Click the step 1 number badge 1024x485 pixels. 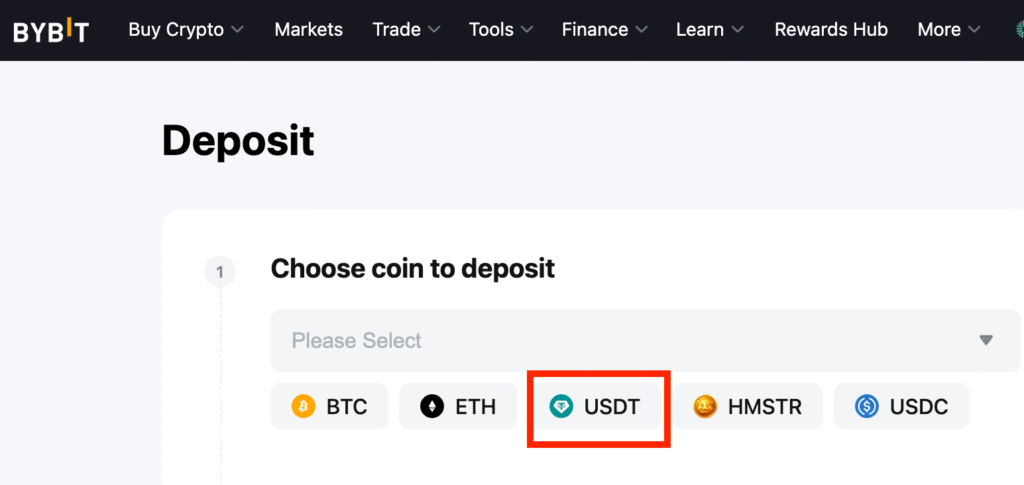pos(219,271)
